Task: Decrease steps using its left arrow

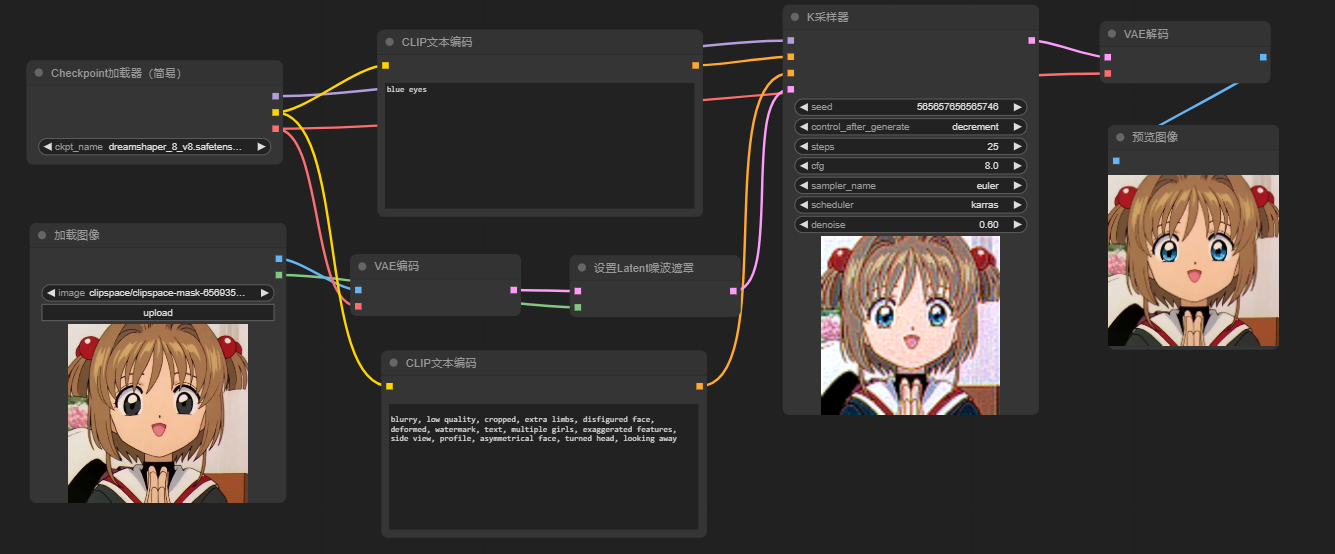Action: click(x=803, y=147)
